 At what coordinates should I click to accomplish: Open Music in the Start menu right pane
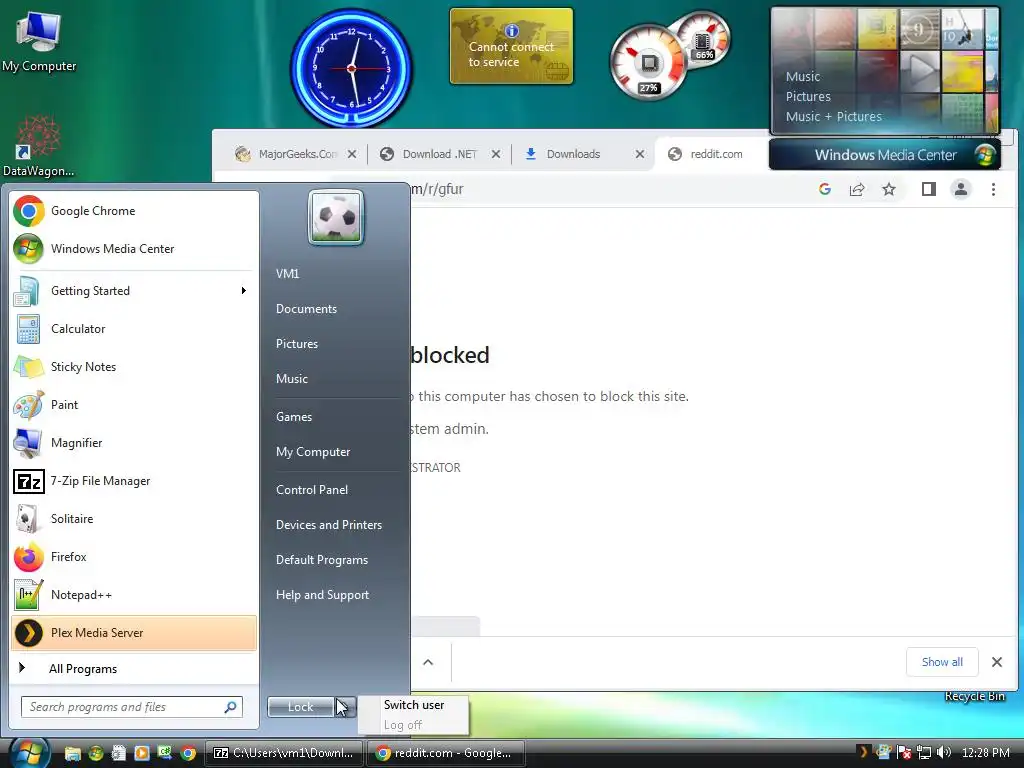coord(291,379)
